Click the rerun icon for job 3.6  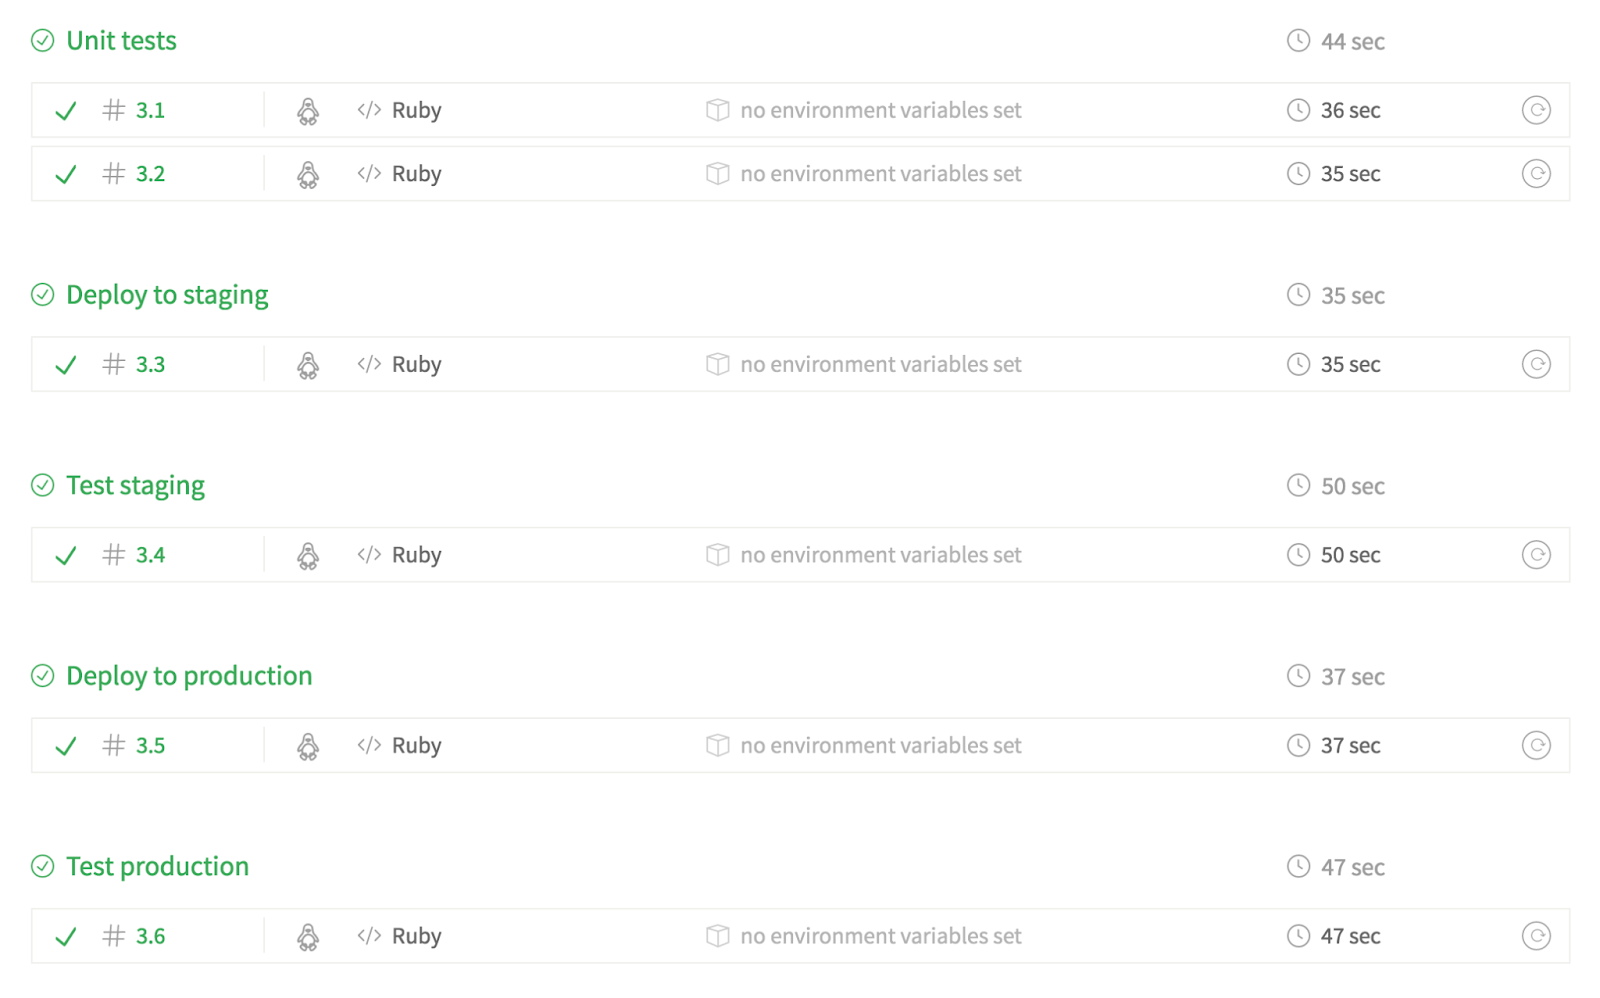coord(1537,935)
